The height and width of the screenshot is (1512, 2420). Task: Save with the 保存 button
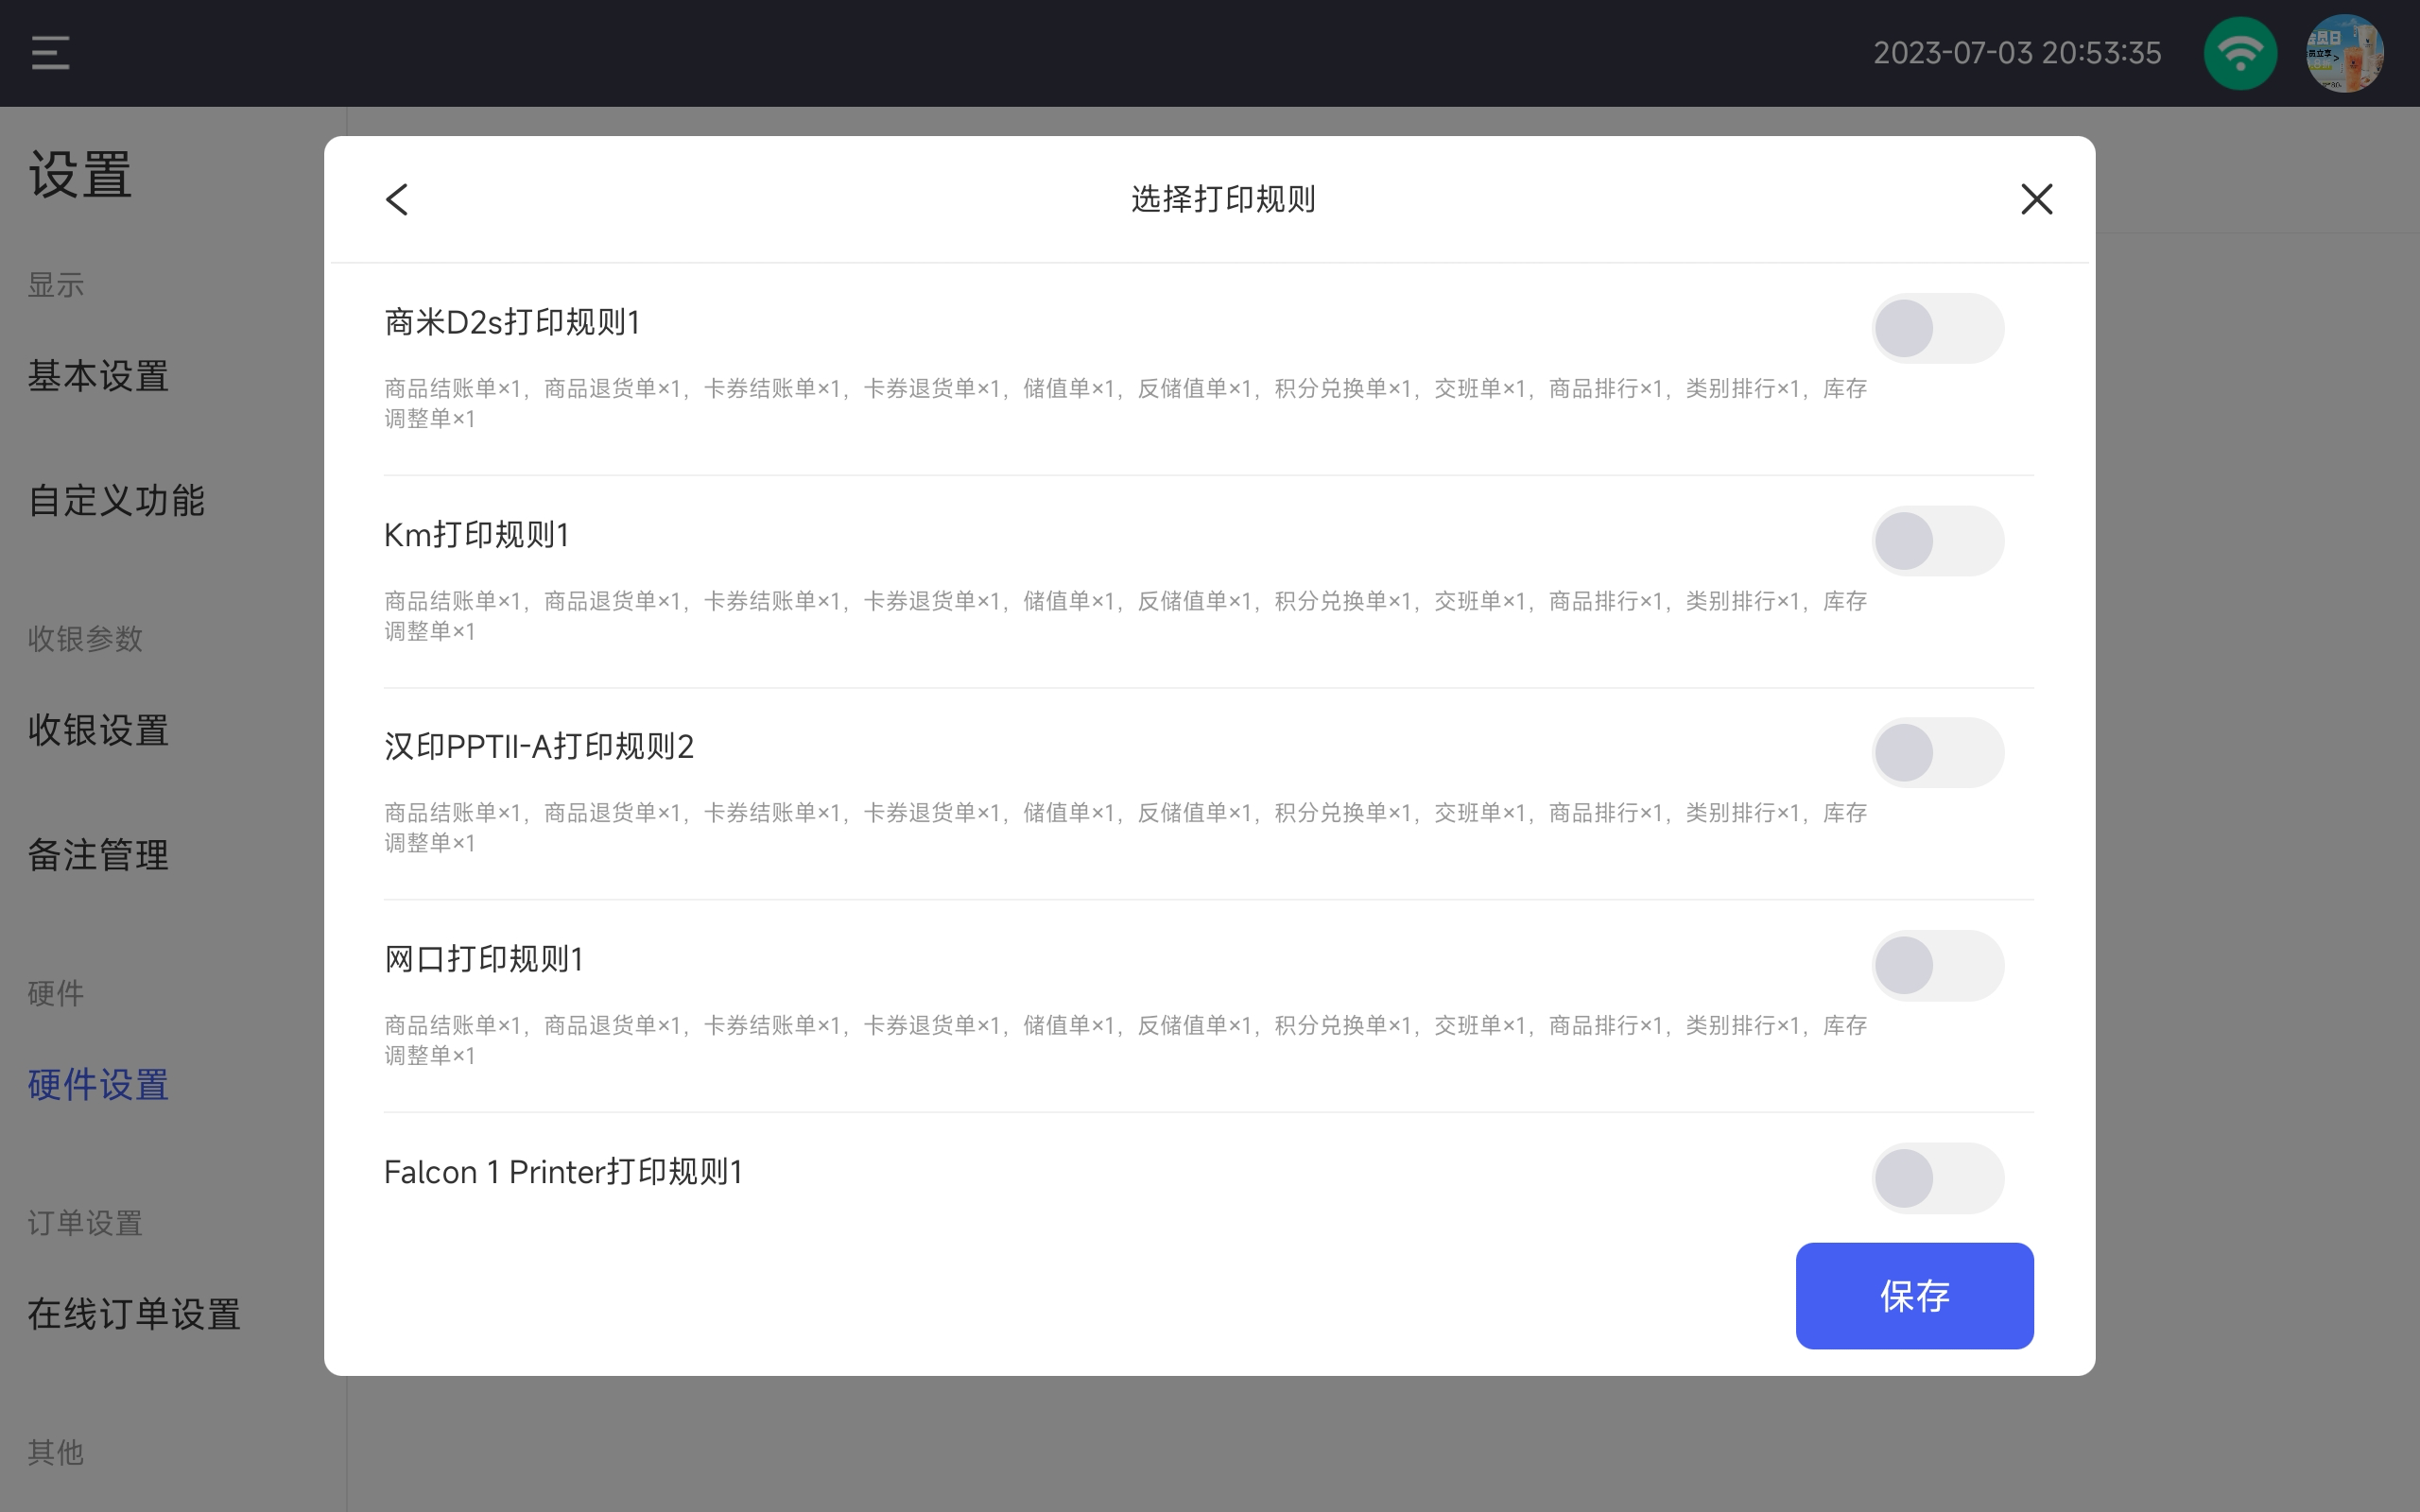1914,1296
